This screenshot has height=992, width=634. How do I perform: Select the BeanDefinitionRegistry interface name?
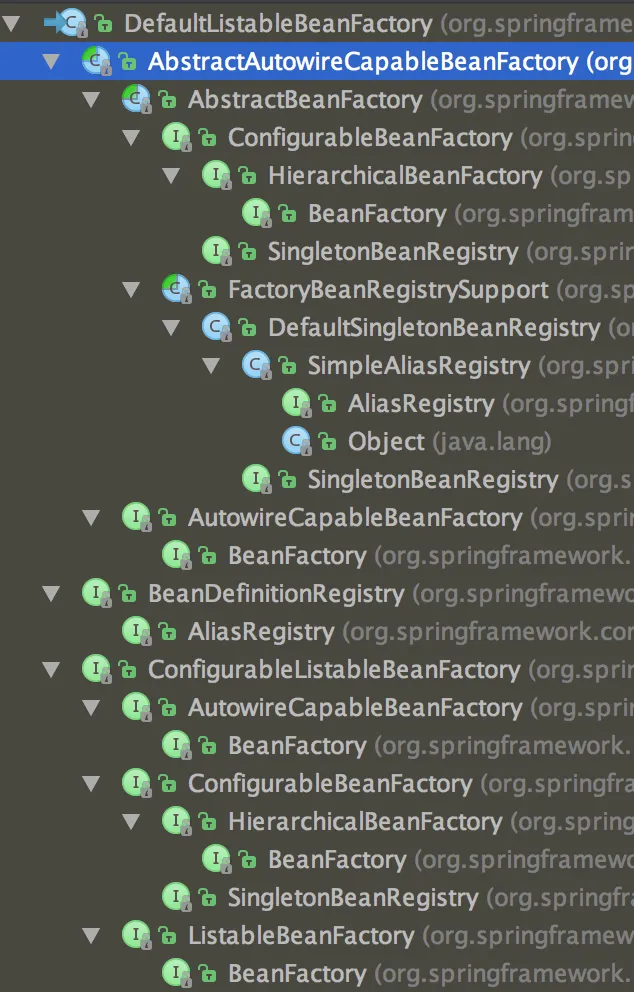coord(276,594)
